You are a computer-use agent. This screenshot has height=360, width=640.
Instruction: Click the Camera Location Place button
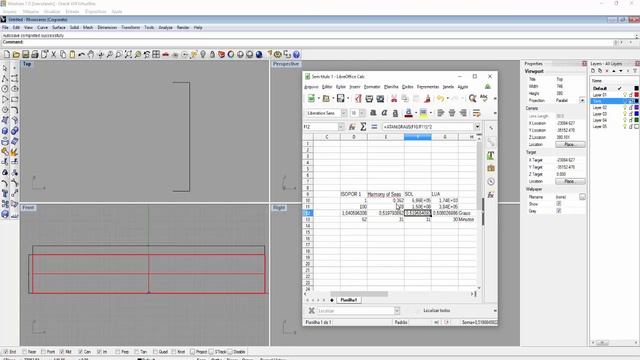click(570, 144)
